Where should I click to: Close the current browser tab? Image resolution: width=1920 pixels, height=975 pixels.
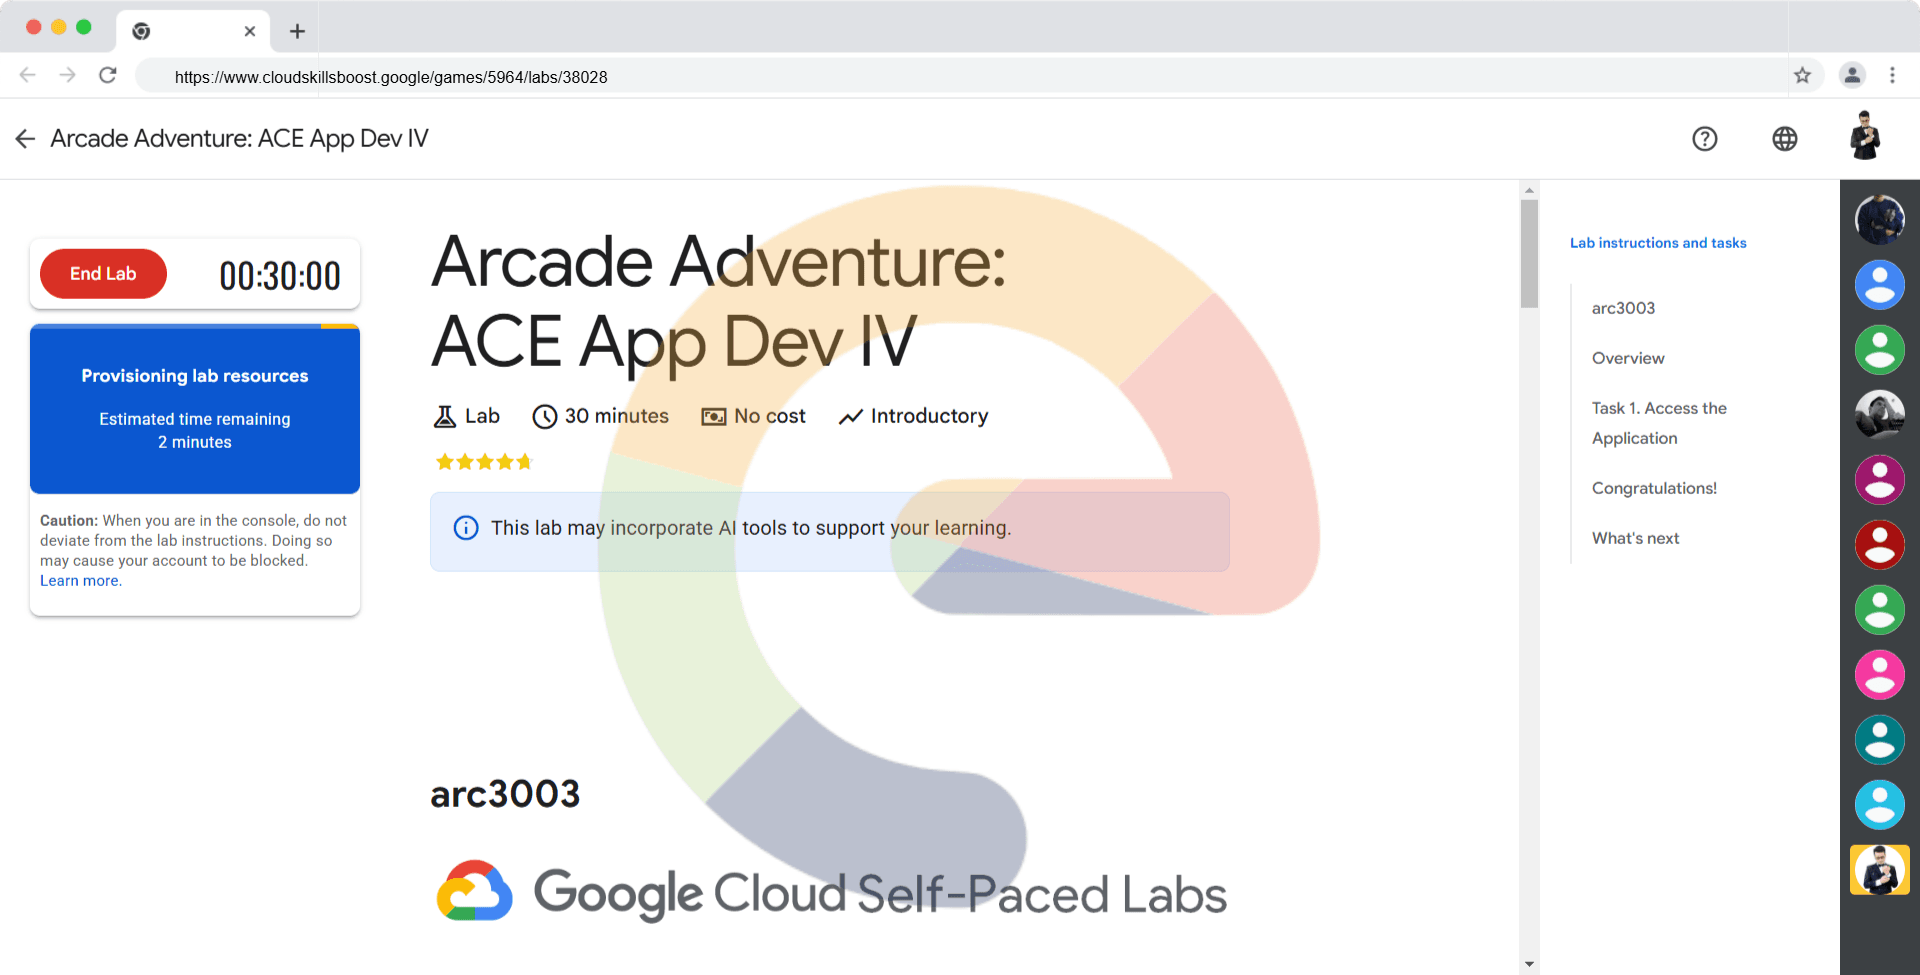point(250,31)
